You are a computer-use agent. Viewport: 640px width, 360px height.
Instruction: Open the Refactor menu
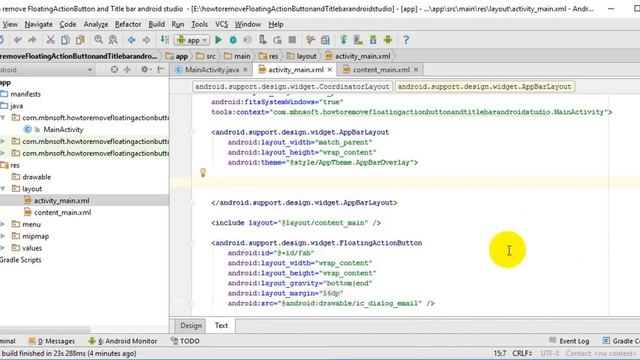pos(128,24)
